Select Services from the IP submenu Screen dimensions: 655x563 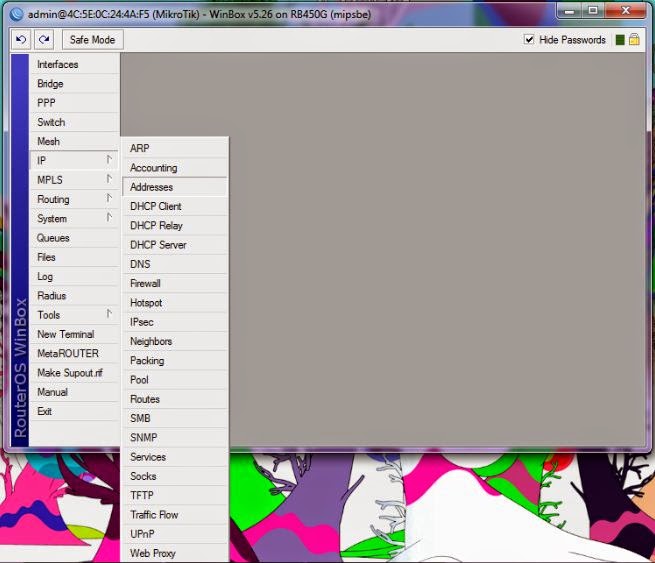(x=175, y=456)
